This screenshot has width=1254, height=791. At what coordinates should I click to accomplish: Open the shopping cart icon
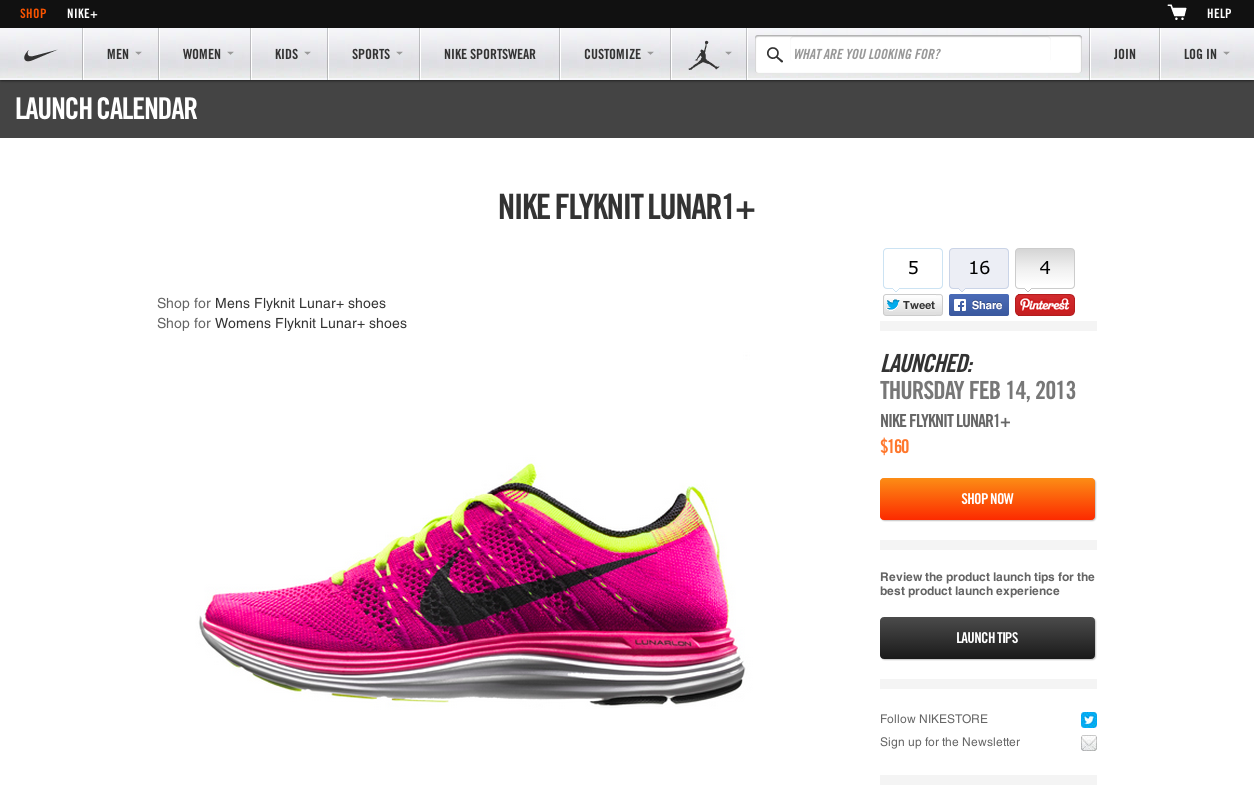[1177, 13]
